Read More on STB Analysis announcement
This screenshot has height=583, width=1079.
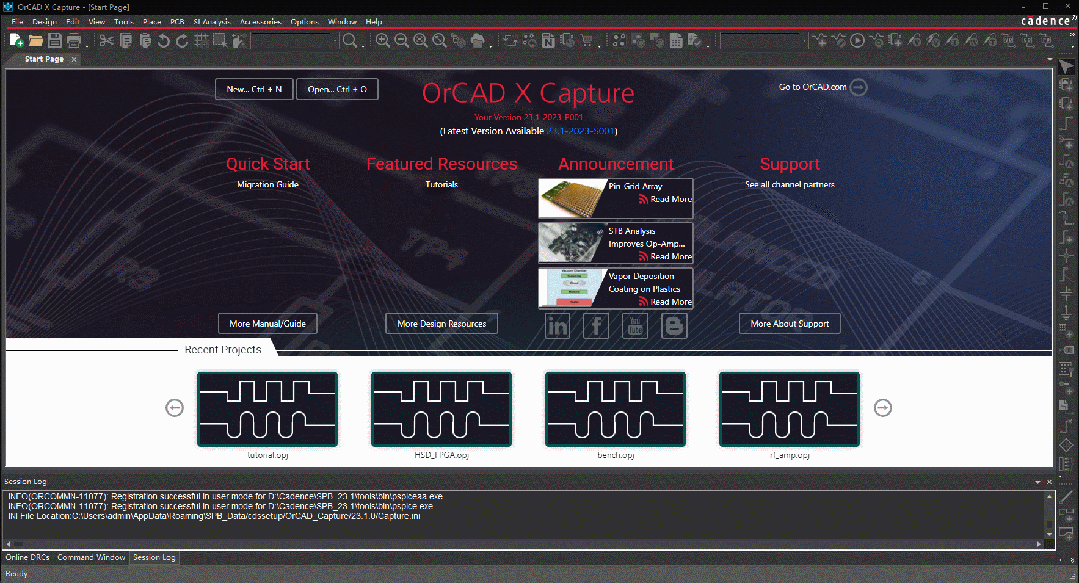(x=665, y=256)
